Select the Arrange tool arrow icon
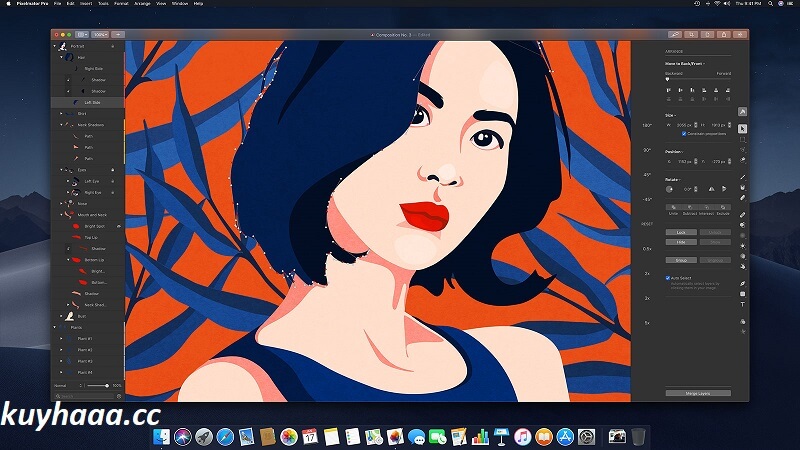800x450 pixels. (742, 129)
